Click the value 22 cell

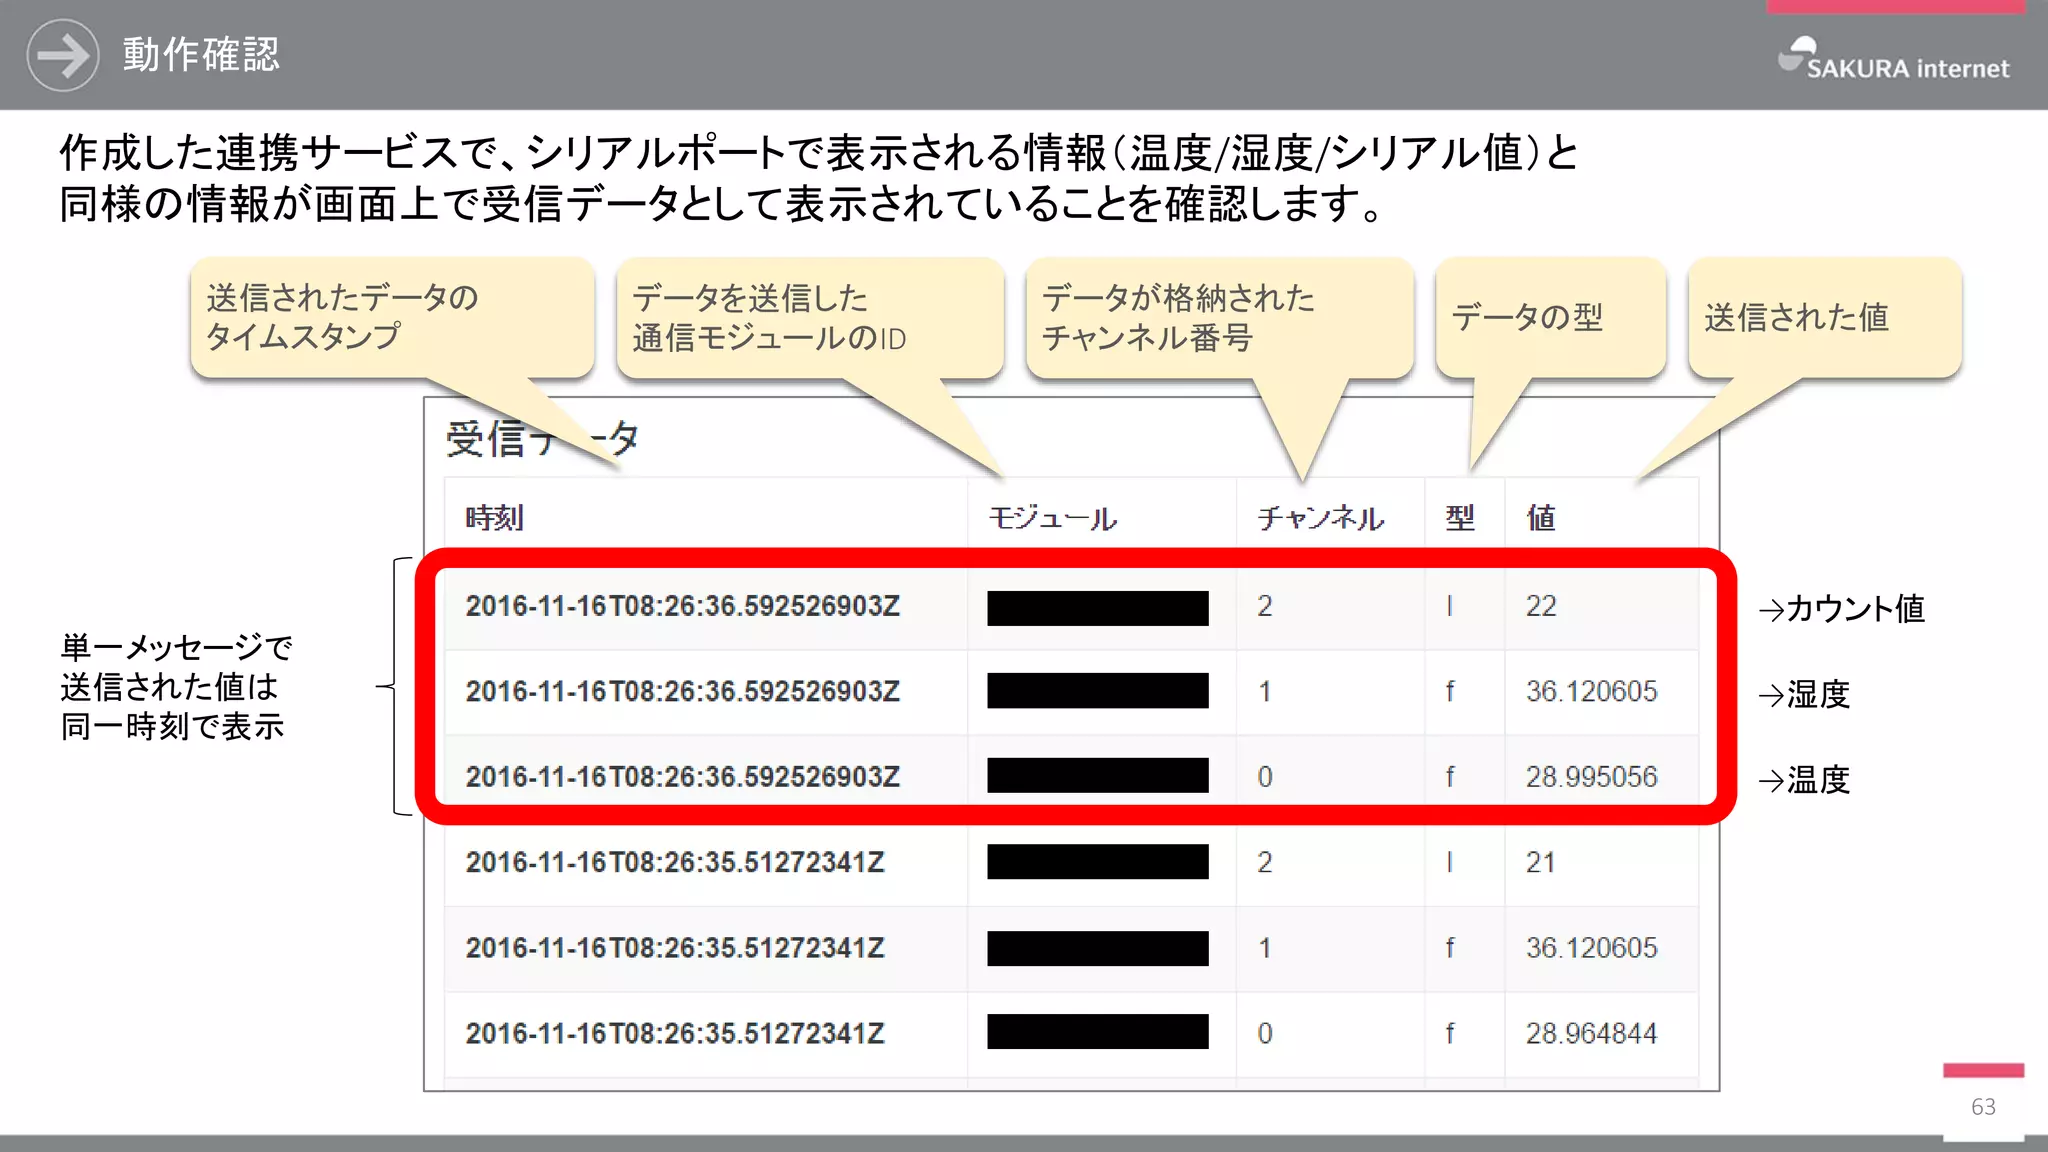coord(1541,606)
